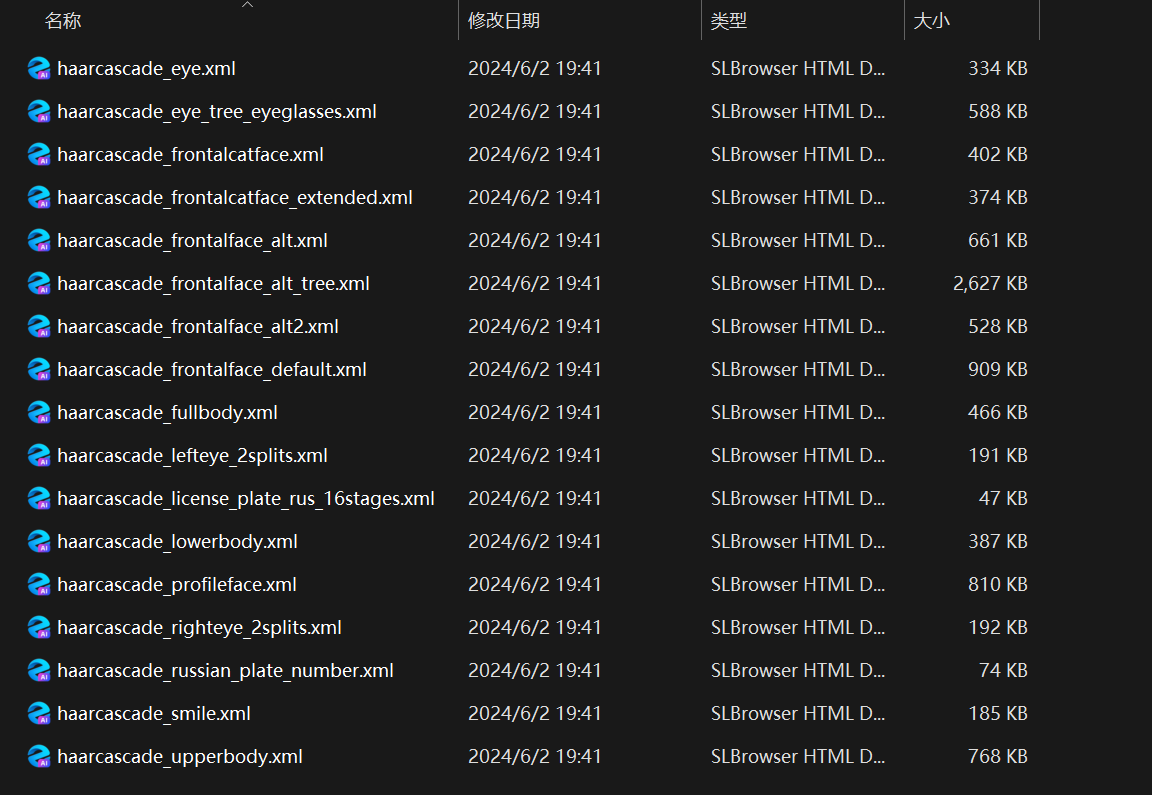Click the 466 KB size value

997,412
